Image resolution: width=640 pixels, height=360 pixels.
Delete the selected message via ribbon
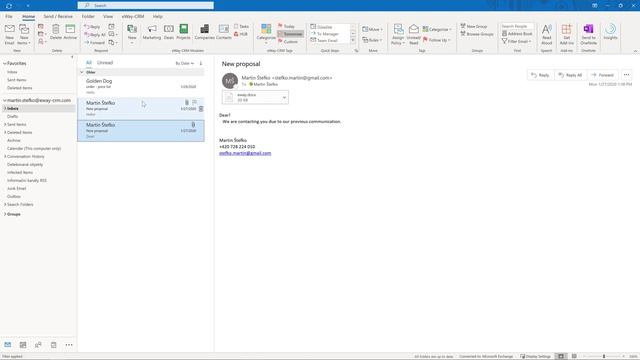coord(56,32)
